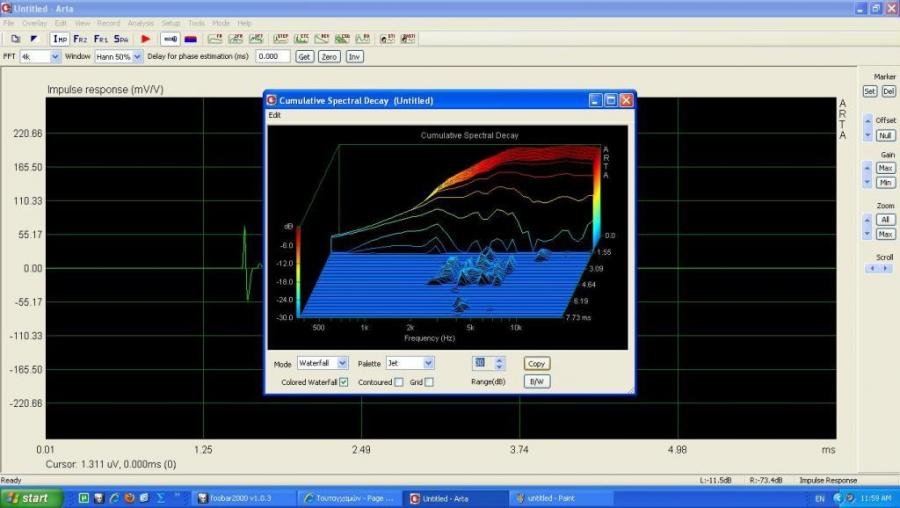This screenshot has height=508, width=900.
Task: Click the Gain up arrow
Action: (x=867, y=168)
